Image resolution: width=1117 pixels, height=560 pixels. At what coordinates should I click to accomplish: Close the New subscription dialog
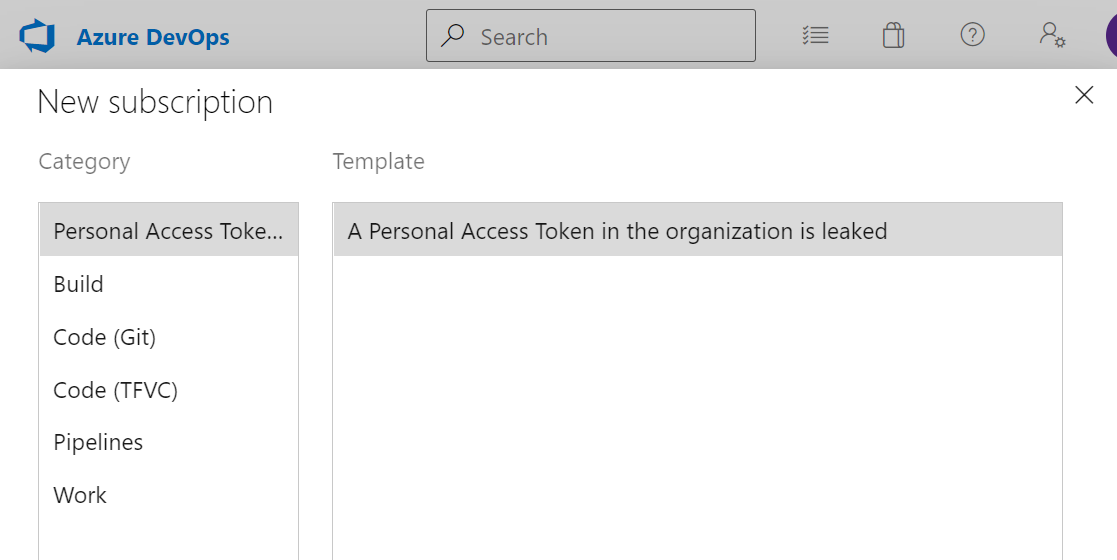(x=1084, y=95)
